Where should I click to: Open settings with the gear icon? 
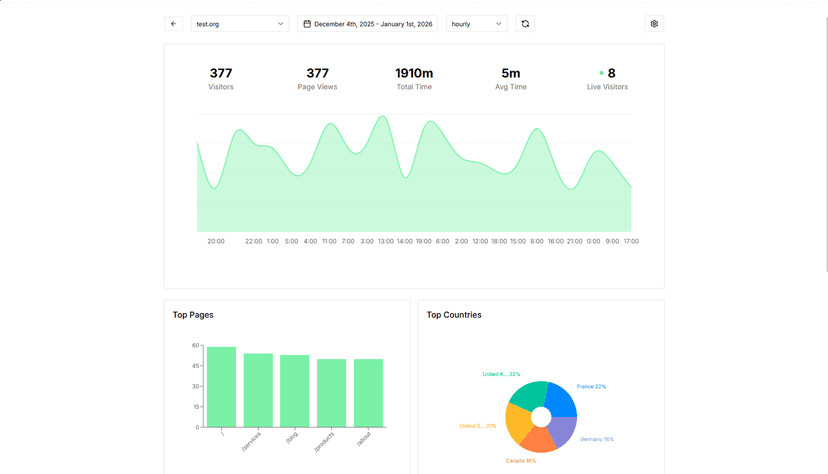[654, 24]
